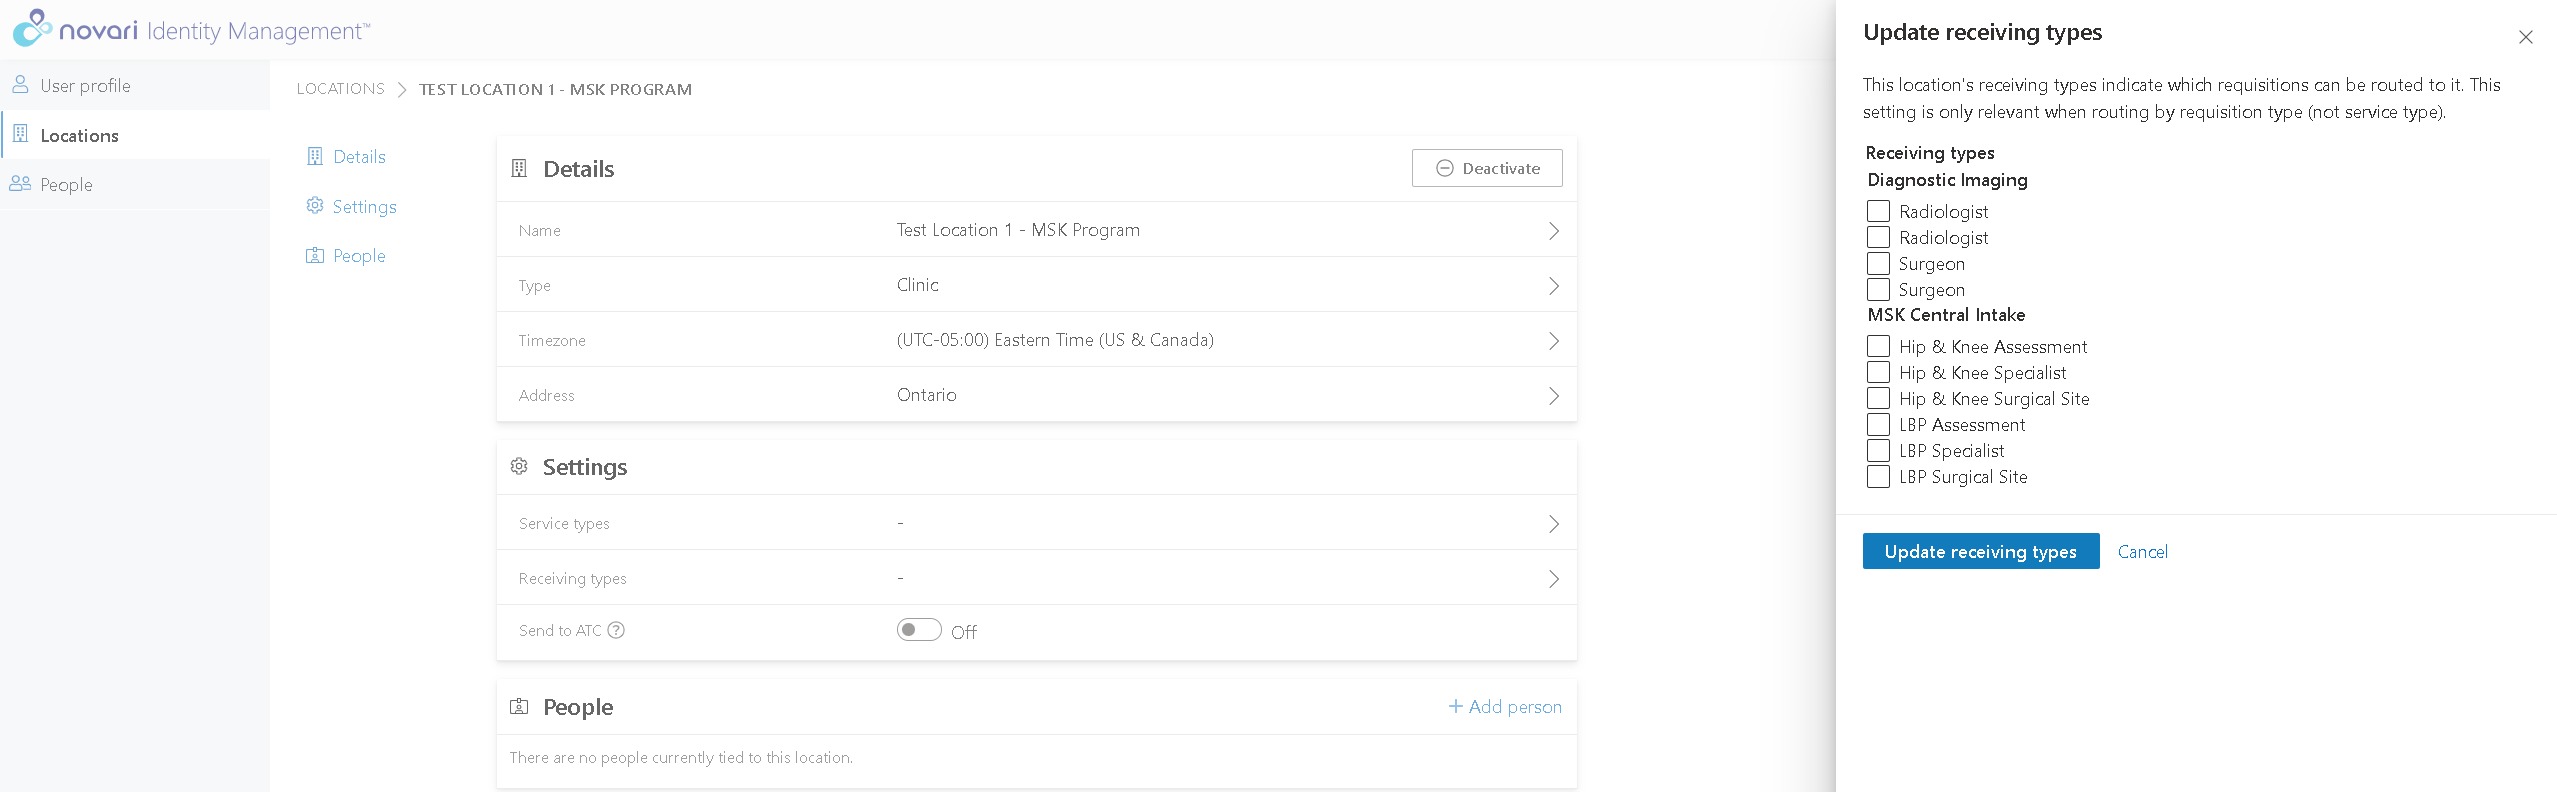
Task: Close the Update receiving types panel
Action: (2525, 37)
